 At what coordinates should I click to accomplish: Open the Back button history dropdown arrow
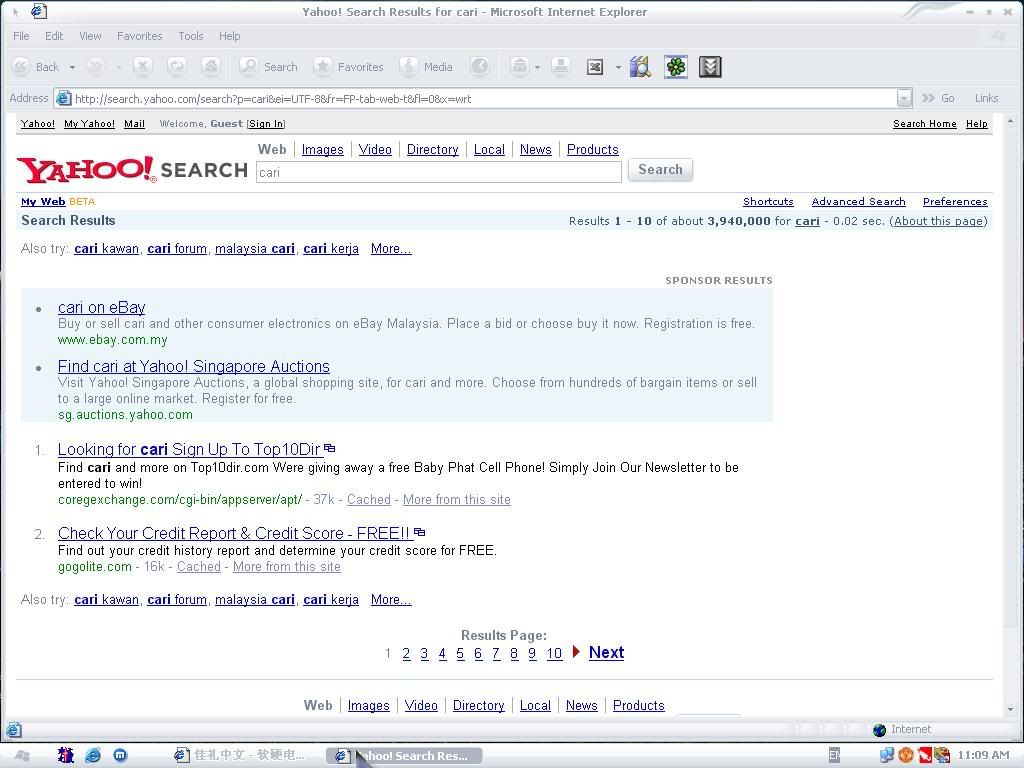[x=72, y=67]
